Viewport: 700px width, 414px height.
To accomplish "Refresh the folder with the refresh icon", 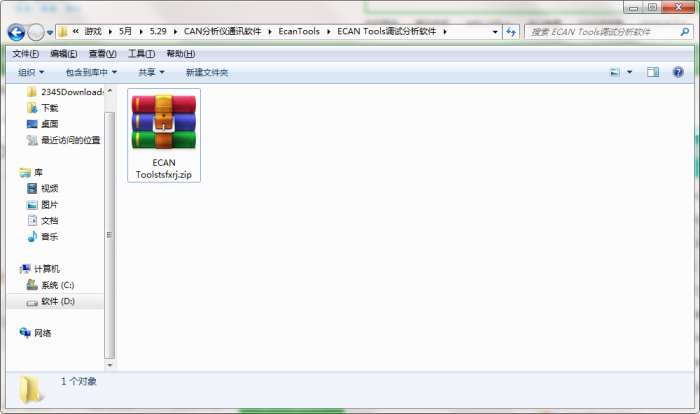I will [511, 32].
